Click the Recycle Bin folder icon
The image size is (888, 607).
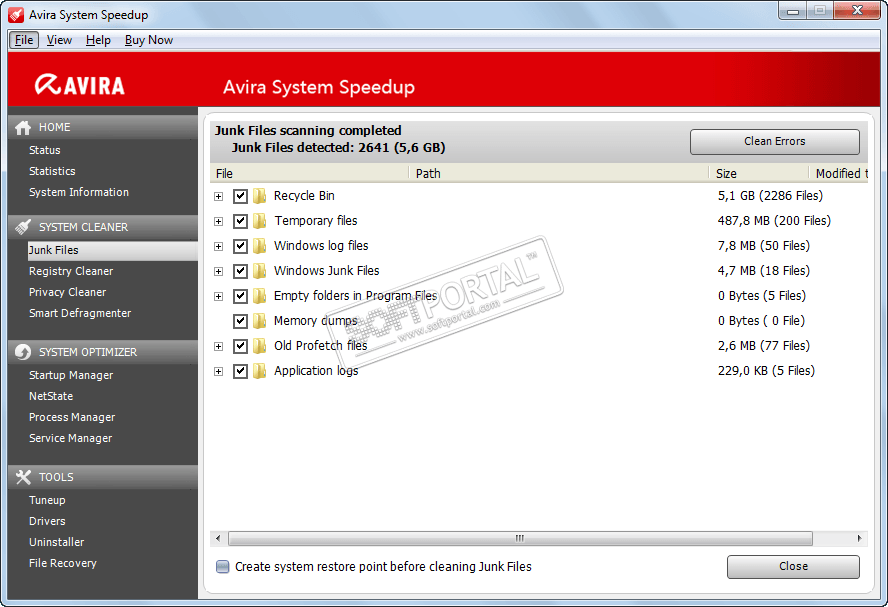(x=259, y=196)
